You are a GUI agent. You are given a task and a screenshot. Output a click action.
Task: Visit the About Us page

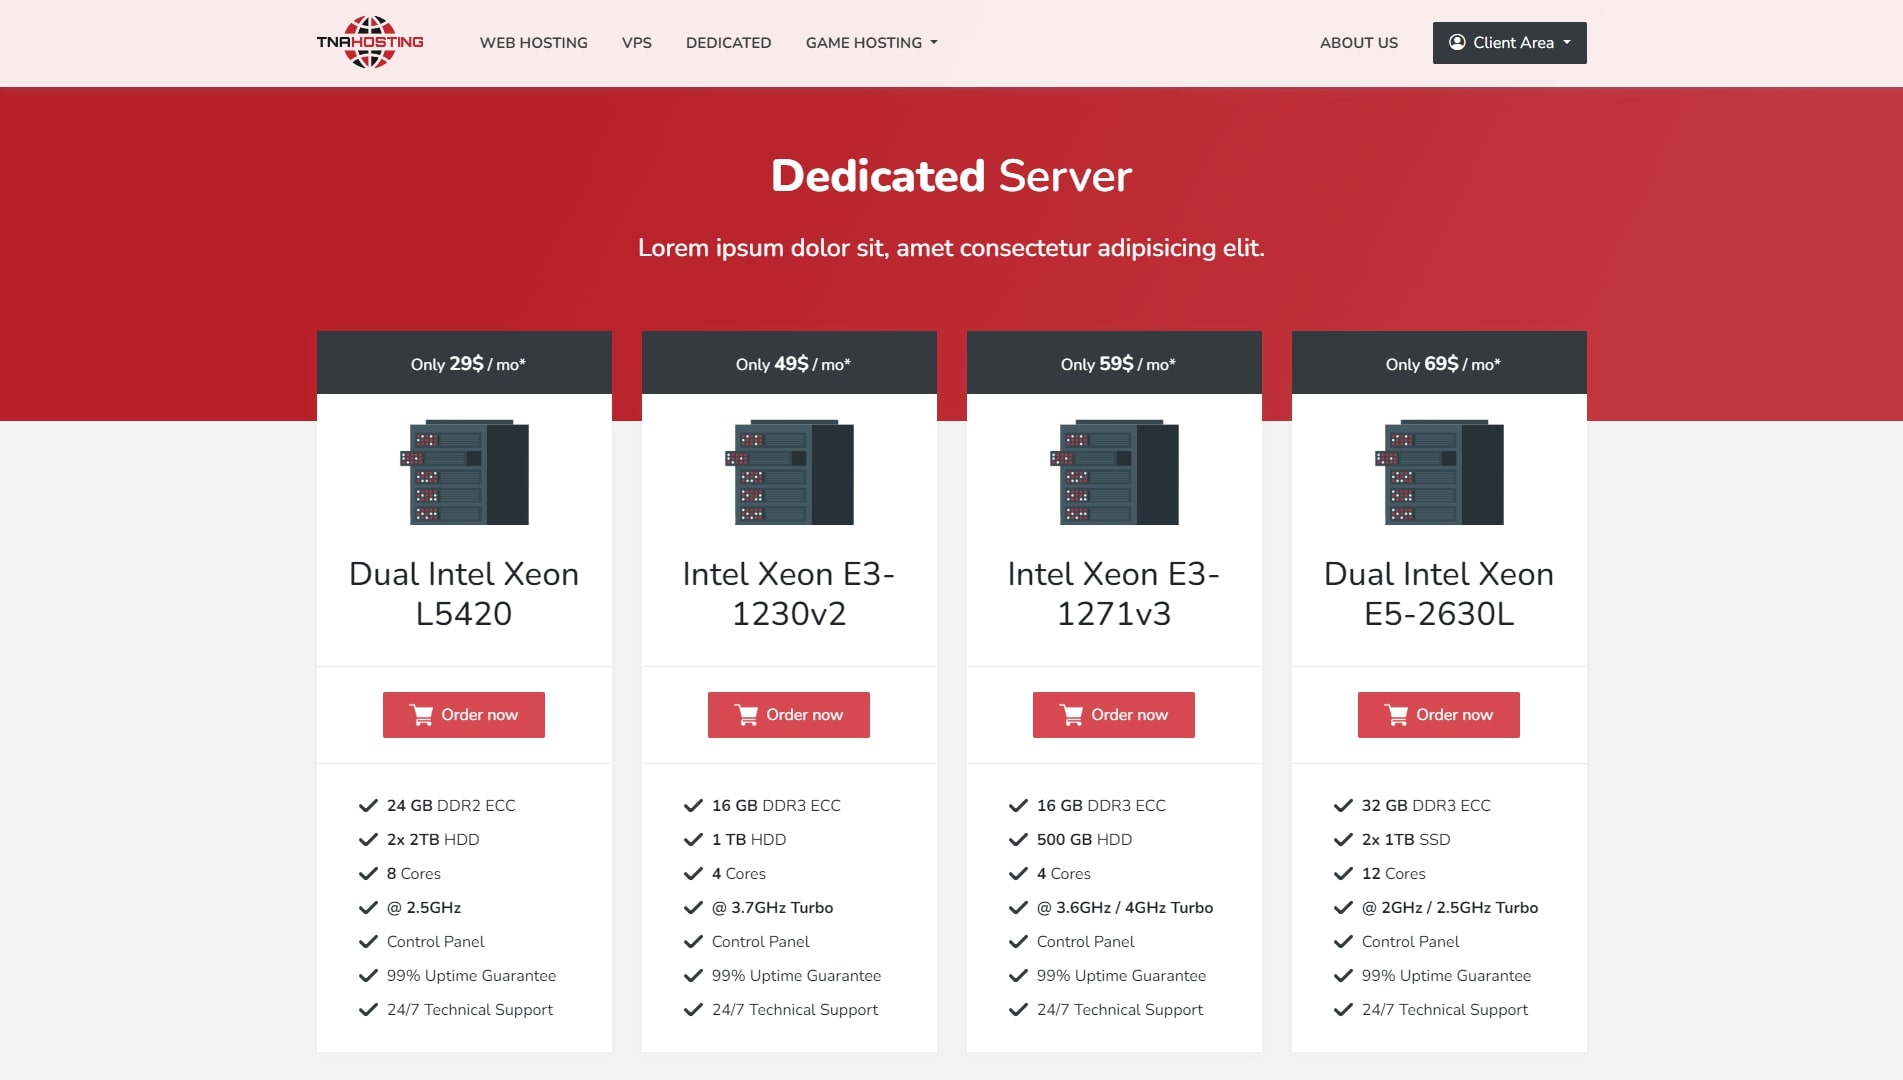click(x=1358, y=43)
